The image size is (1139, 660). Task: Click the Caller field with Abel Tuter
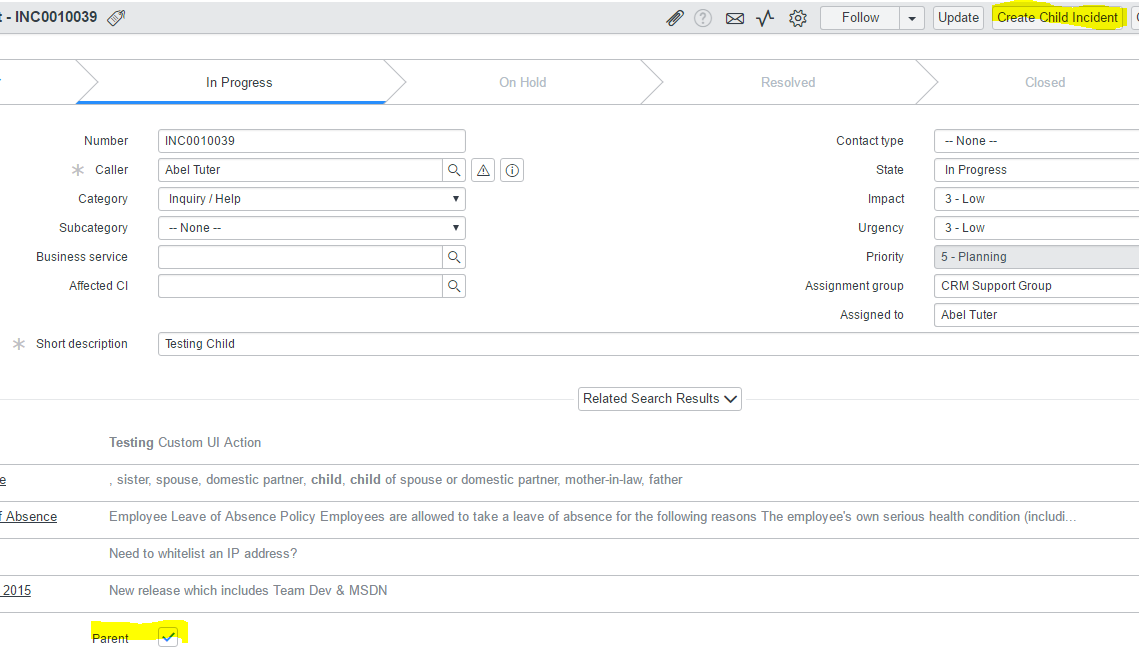300,170
